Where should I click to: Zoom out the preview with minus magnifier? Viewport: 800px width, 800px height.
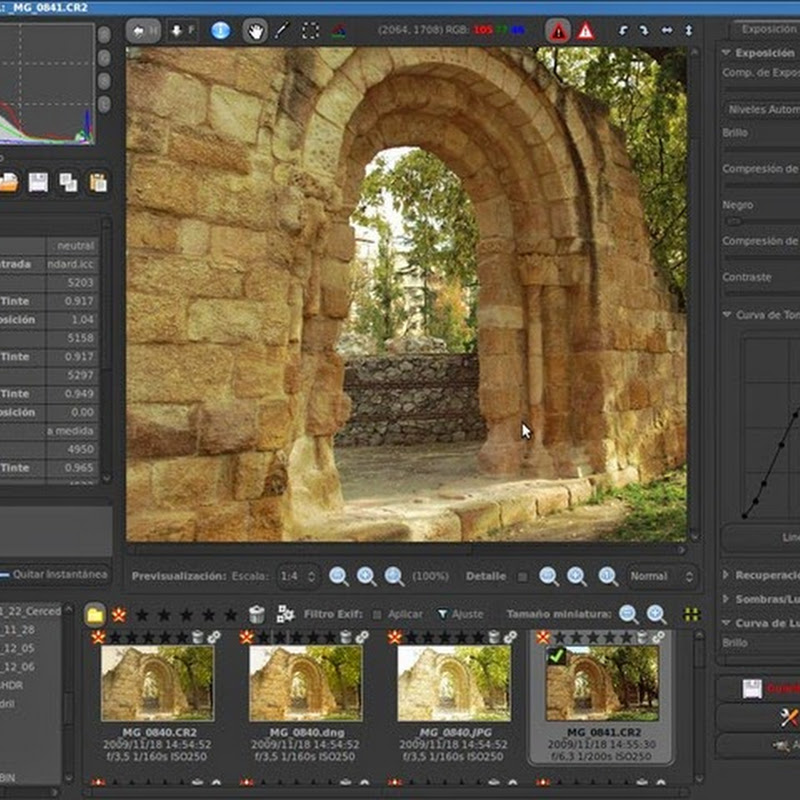339,576
